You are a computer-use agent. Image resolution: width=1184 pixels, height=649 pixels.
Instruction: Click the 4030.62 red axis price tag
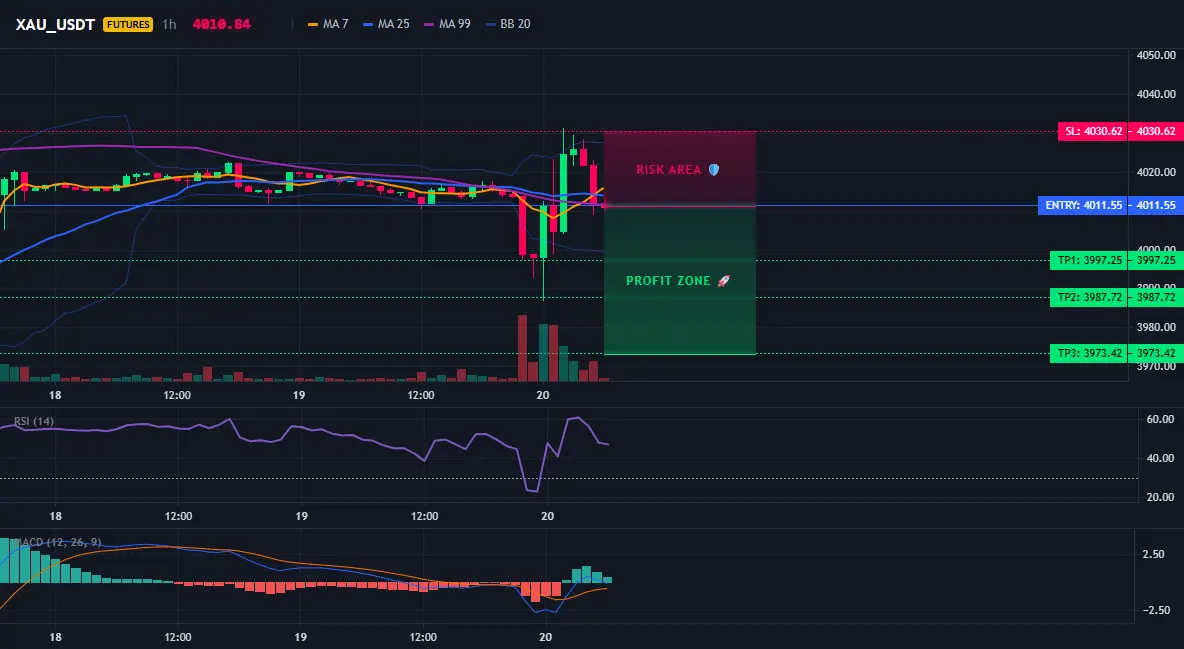(x=1156, y=131)
